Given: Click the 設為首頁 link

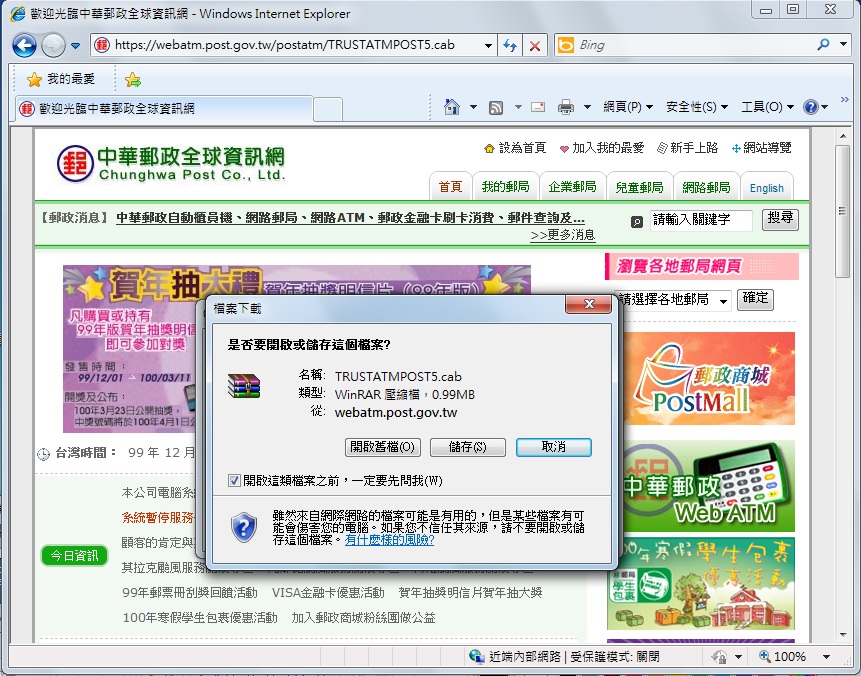Looking at the screenshot, I should [515, 148].
